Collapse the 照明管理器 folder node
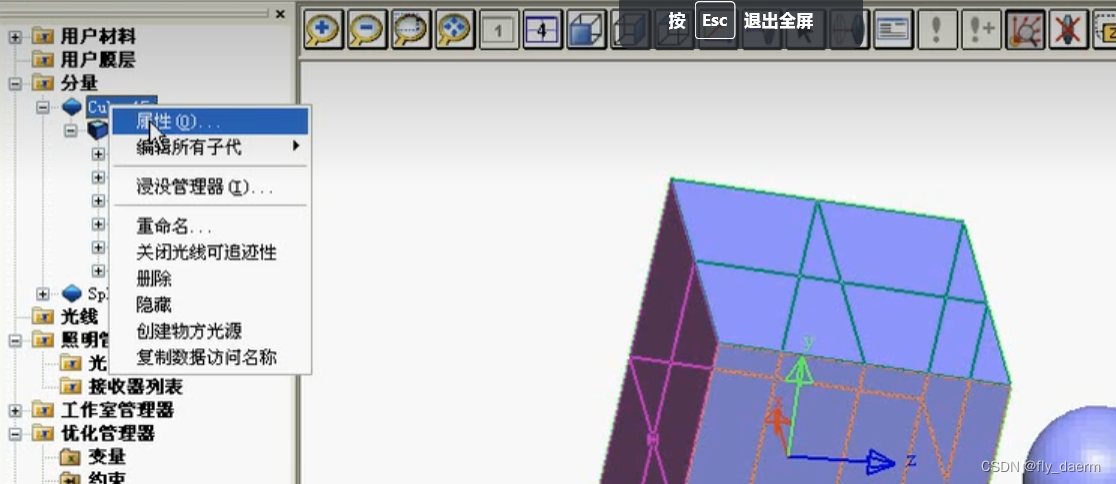Viewport: 1116px width, 484px height. [x=15, y=340]
